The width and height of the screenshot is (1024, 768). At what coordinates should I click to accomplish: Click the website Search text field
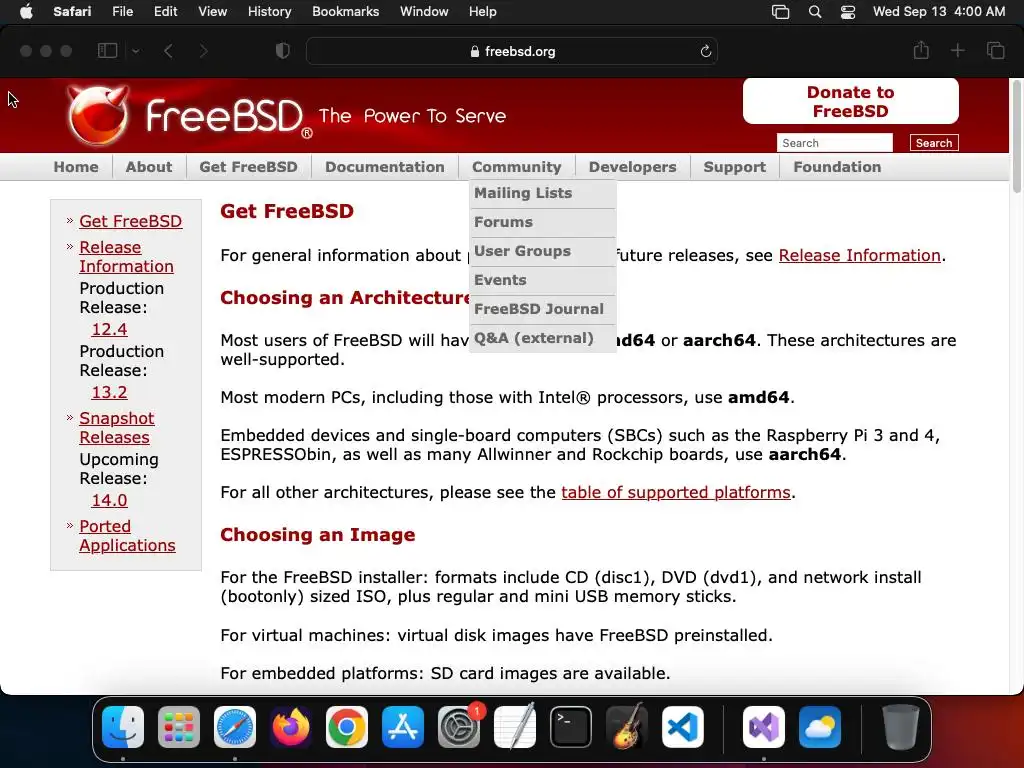tap(835, 143)
